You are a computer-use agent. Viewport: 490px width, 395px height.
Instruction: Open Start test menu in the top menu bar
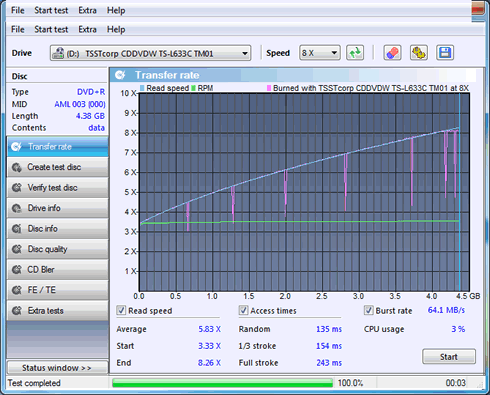(x=51, y=10)
